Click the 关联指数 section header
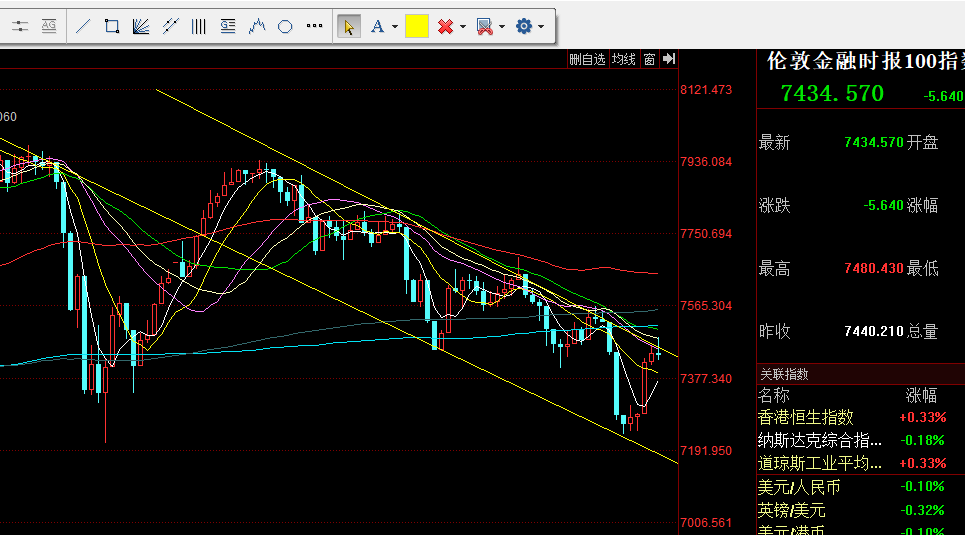The height and width of the screenshot is (535, 965). pyautogui.click(x=784, y=374)
